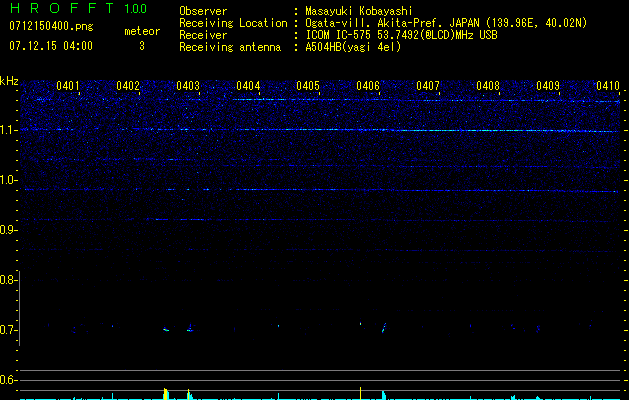Click the yellow peak in bottom intensity graph
629x400 pixels.
coord(166,394)
